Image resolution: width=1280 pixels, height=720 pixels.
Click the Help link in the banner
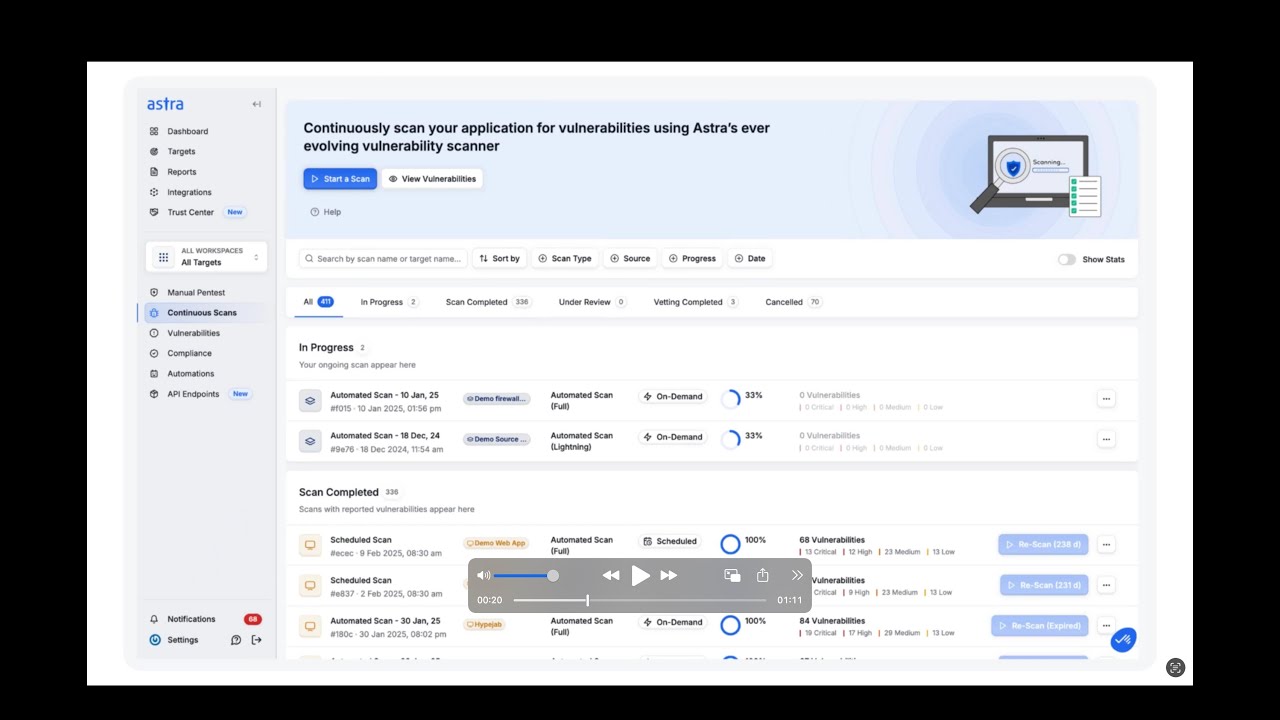pyautogui.click(x=325, y=212)
